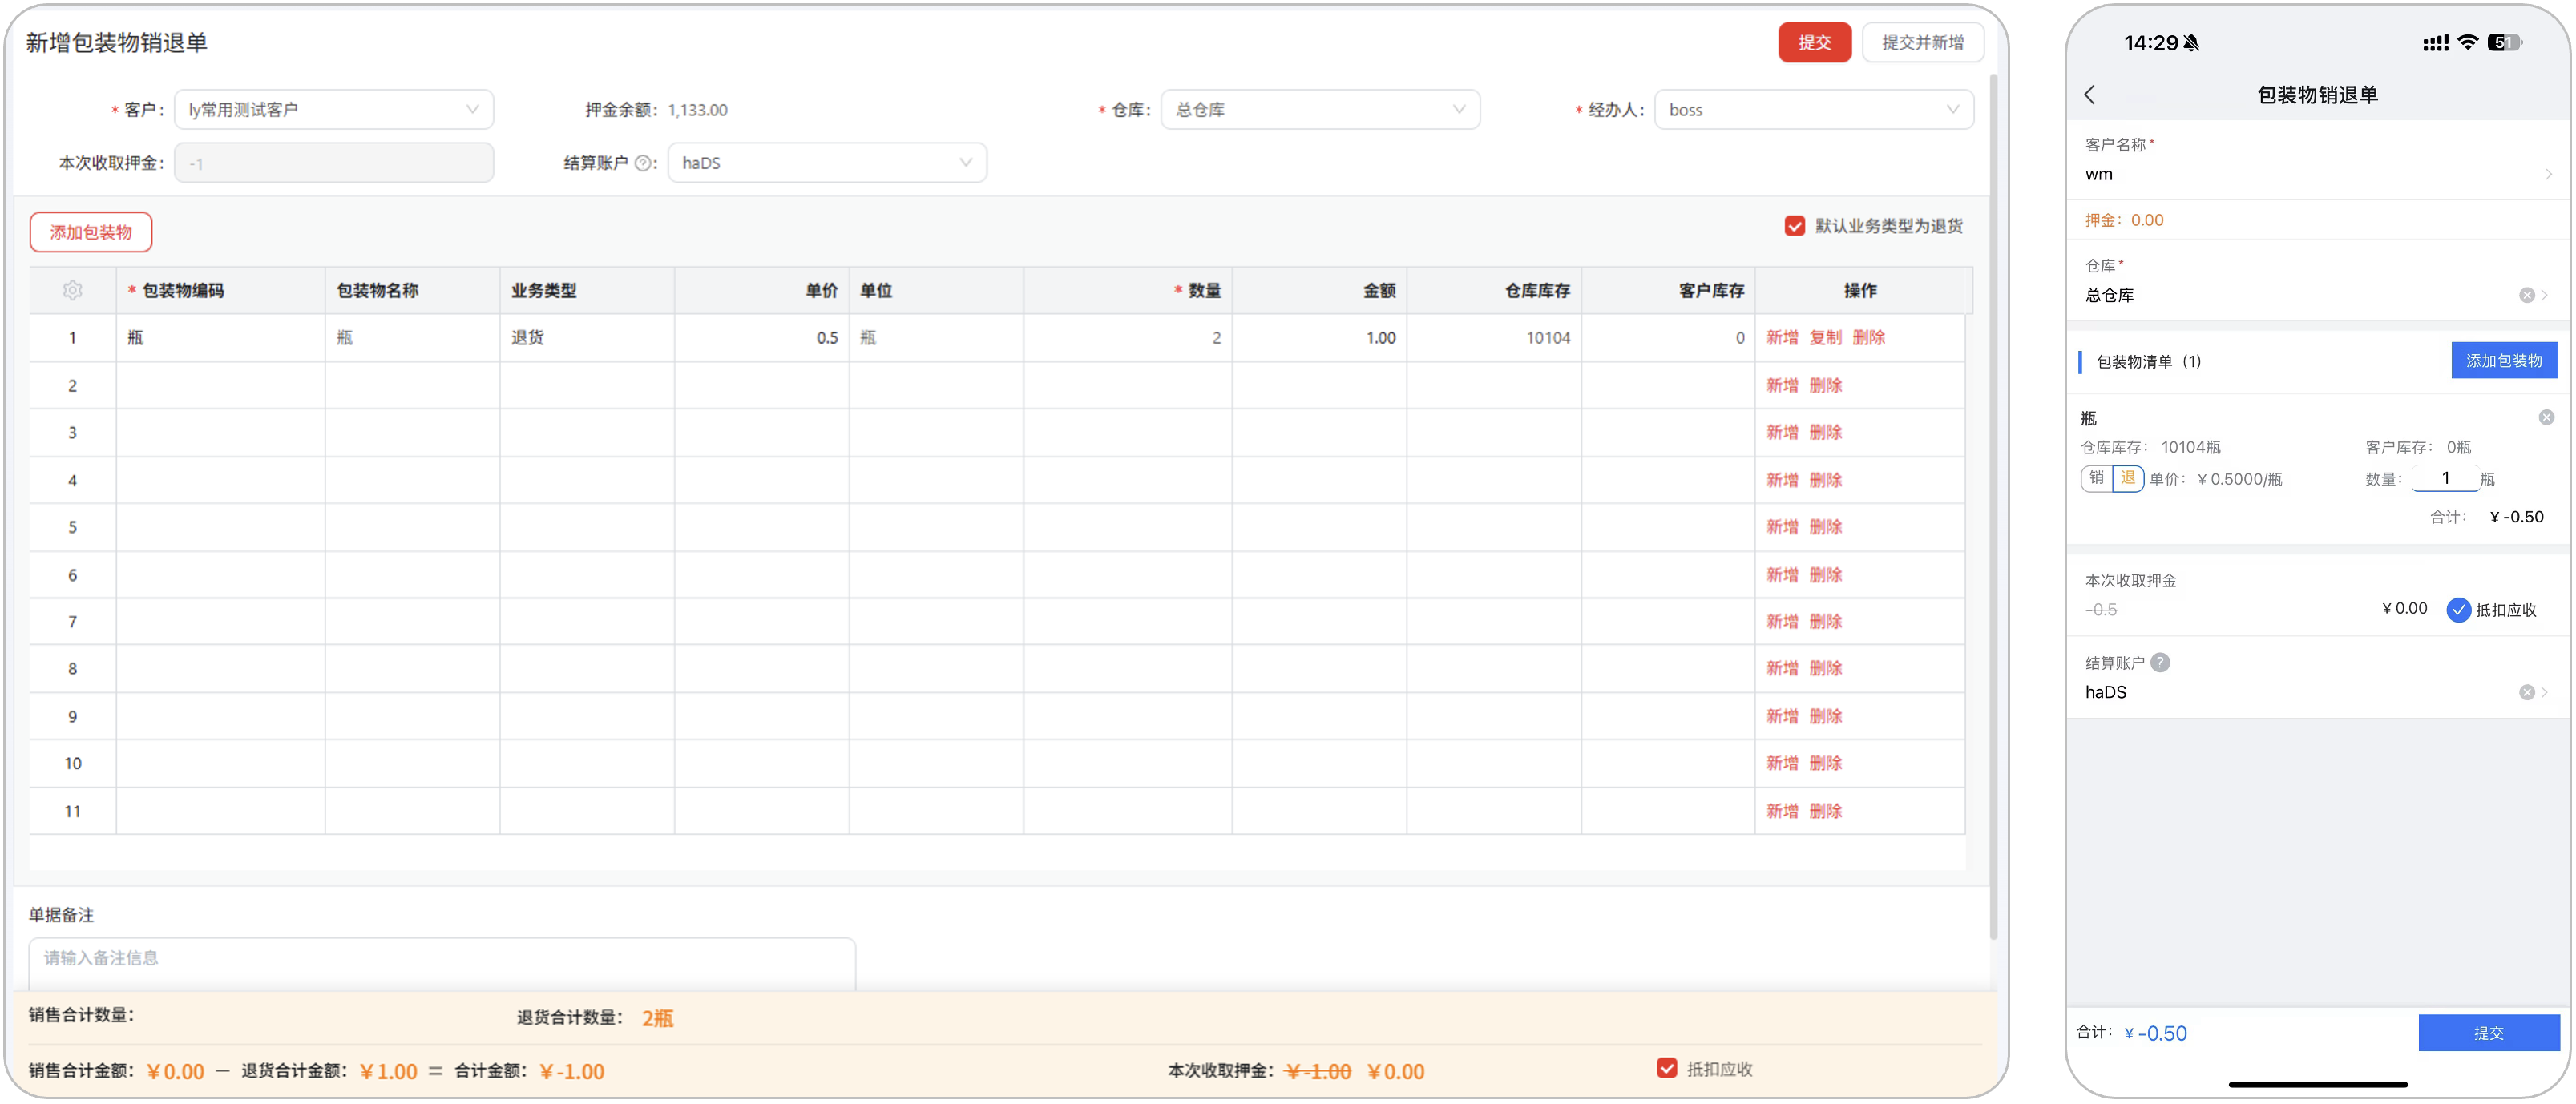Open the 仓库 dropdown showing 总仓库
This screenshot has height=1104, width=2576.
[x=1320, y=109]
